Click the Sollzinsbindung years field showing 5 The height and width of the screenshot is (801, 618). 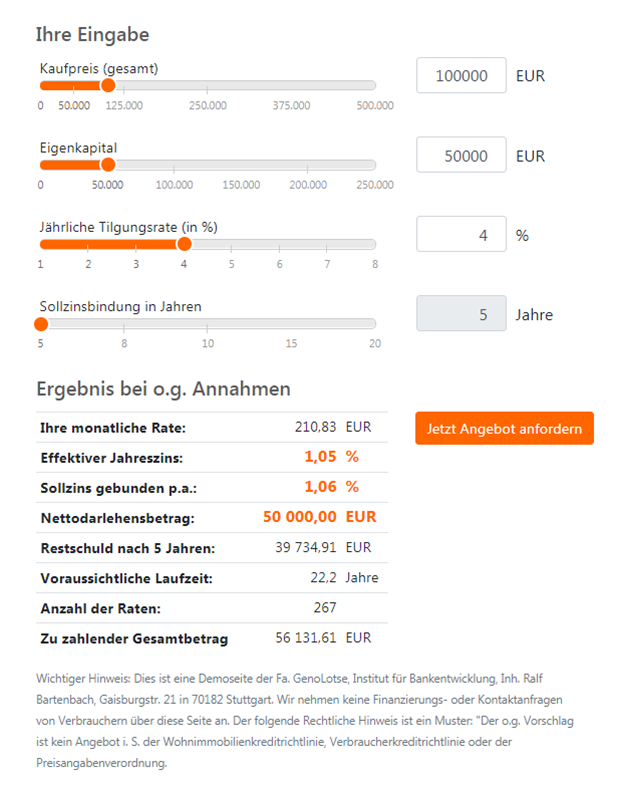click(x=460, y=313)
